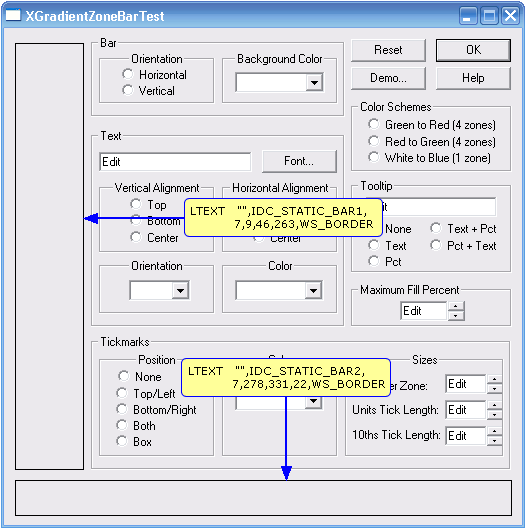The image size is (526, 529).
Task: Launch the Demo... button
Action: tap(388, 78)
